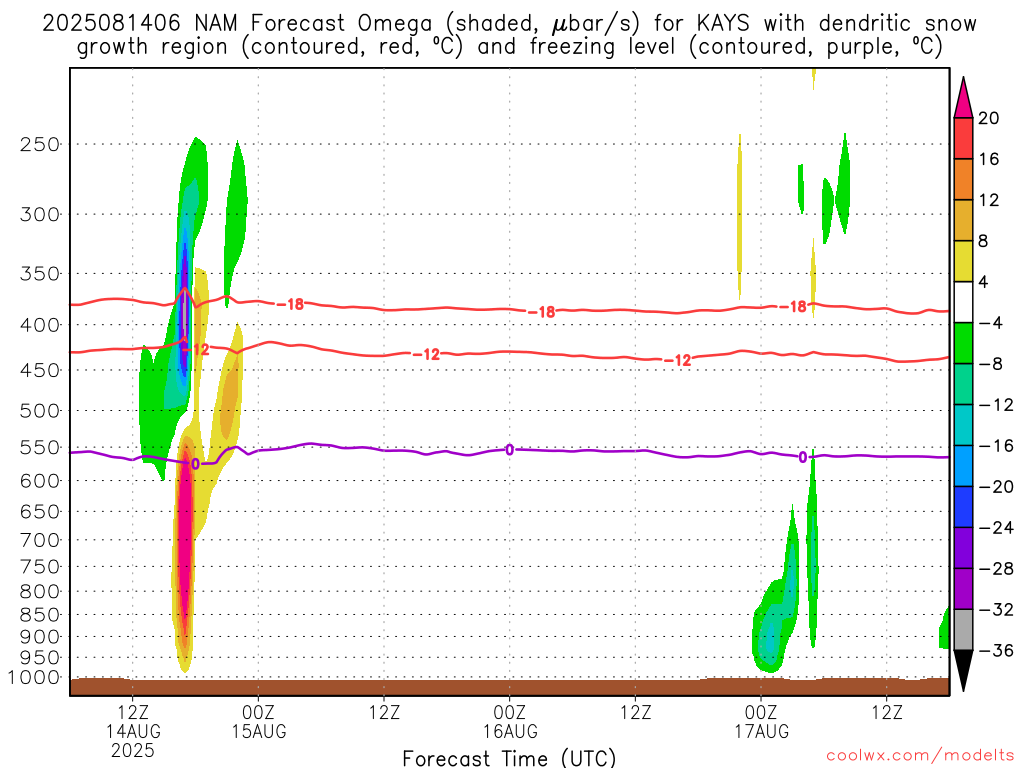Click the 700 pressure level label

pyautogui.click(x=40, y=540)
